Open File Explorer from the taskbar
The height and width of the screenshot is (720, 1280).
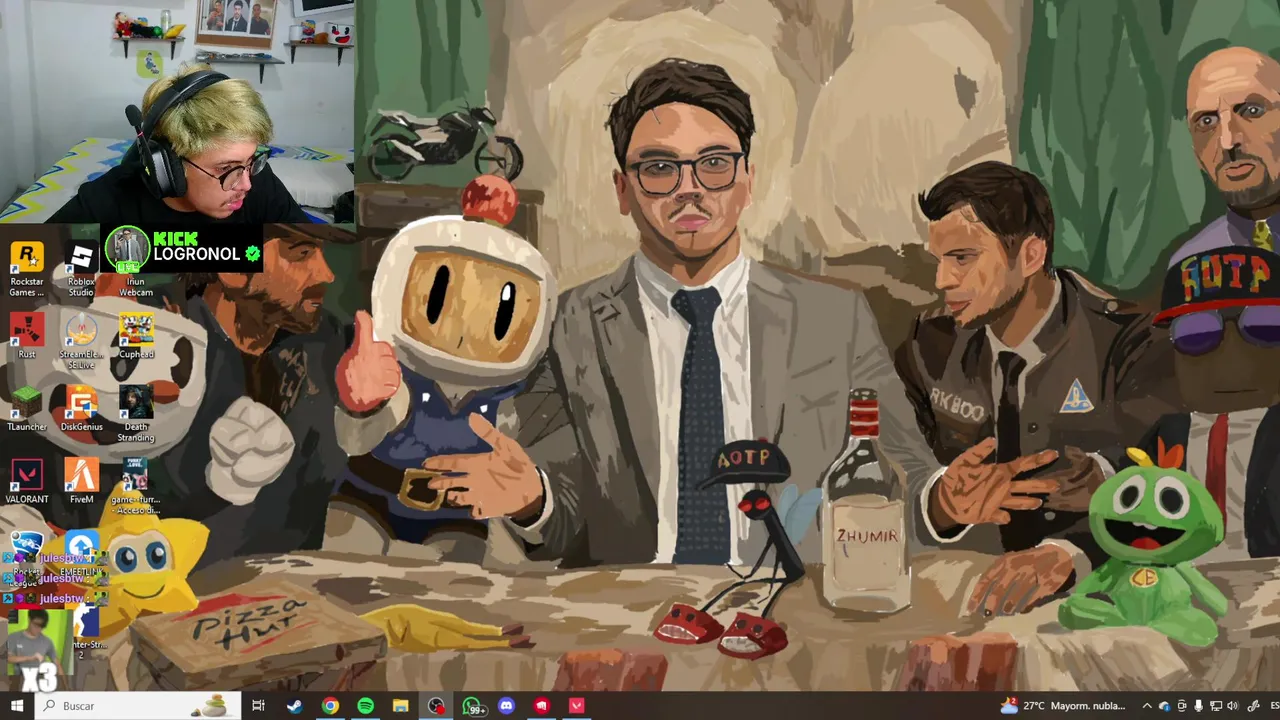[x=400, y=706]
